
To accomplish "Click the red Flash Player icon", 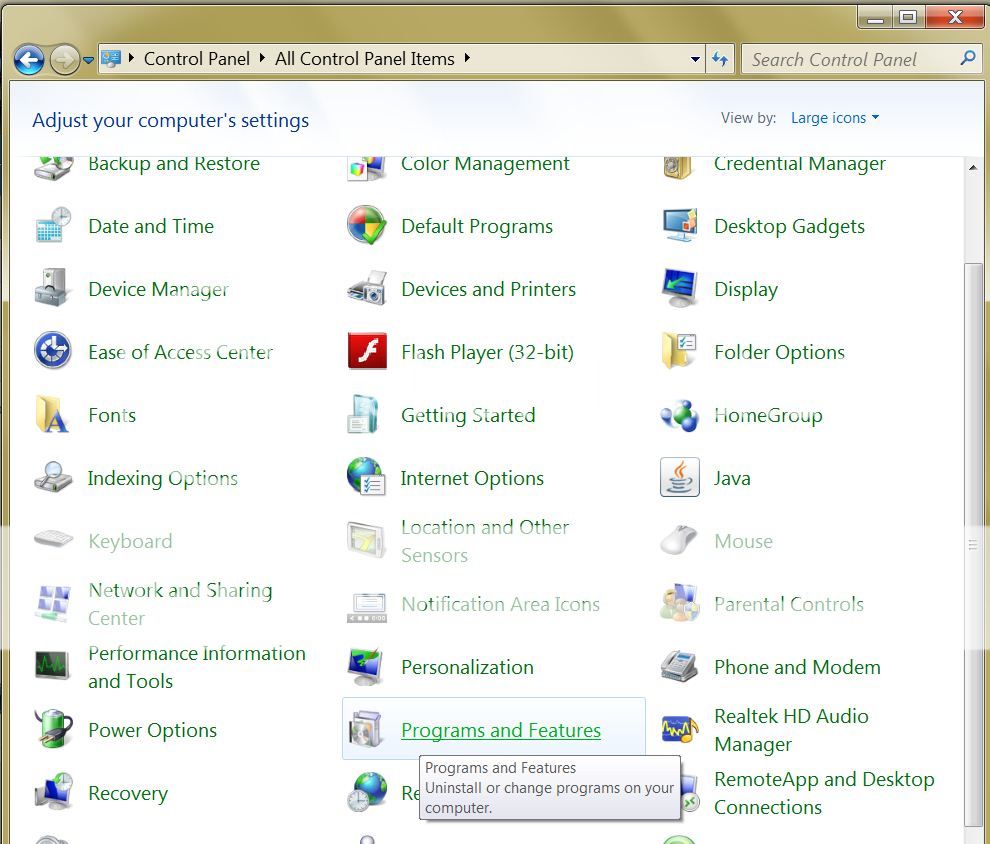I will 367,351.
